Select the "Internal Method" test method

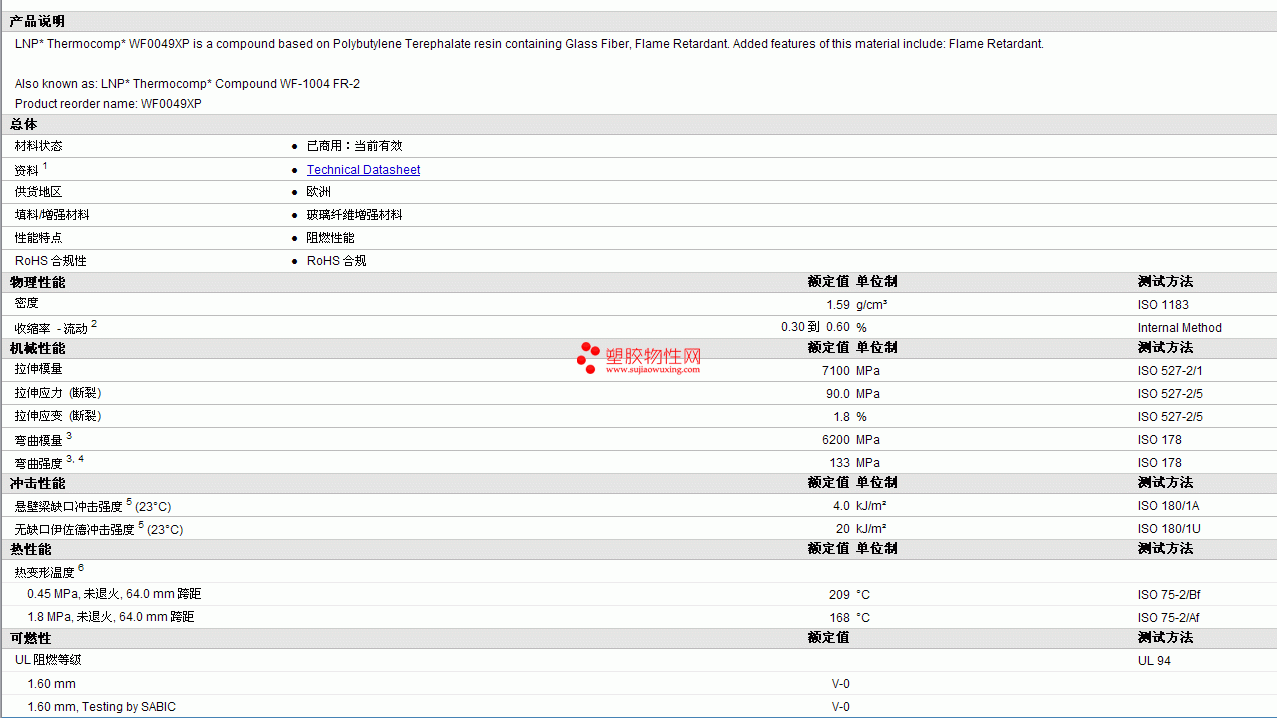pyautogui.click(x=1180, y=328)
